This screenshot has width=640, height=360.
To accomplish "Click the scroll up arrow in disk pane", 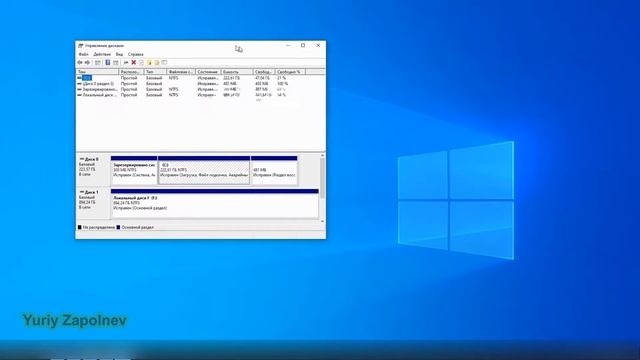I will pyautogui.click(x=322, y=156).
